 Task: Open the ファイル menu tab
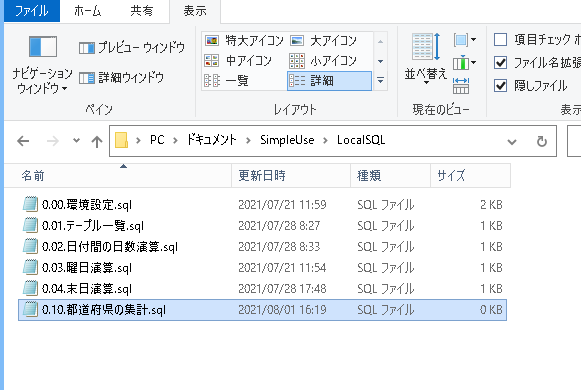31,11
